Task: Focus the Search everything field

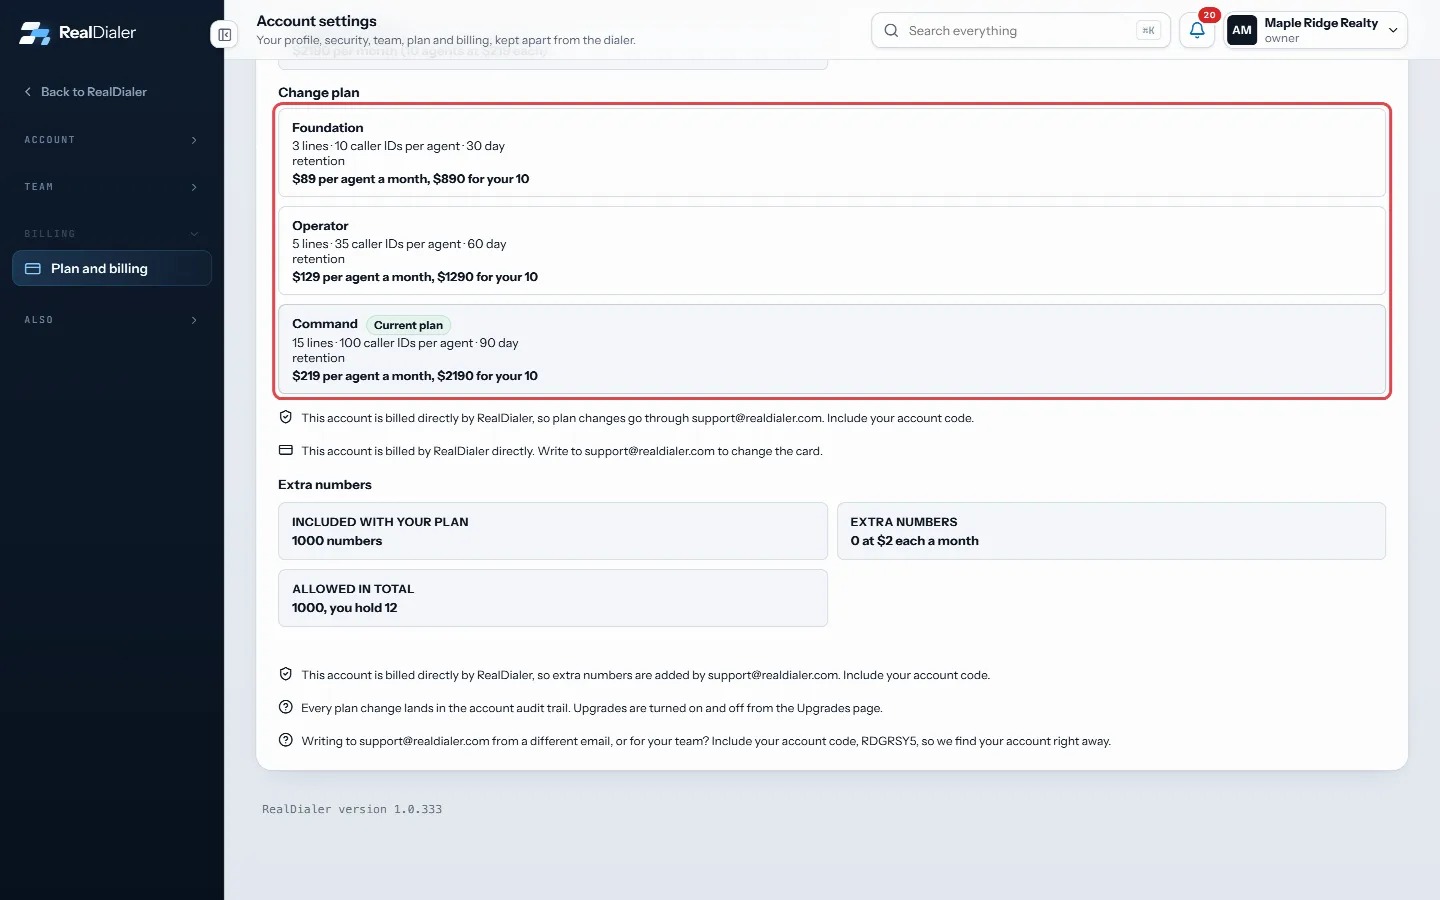Action: click(x=1020, y=30)
